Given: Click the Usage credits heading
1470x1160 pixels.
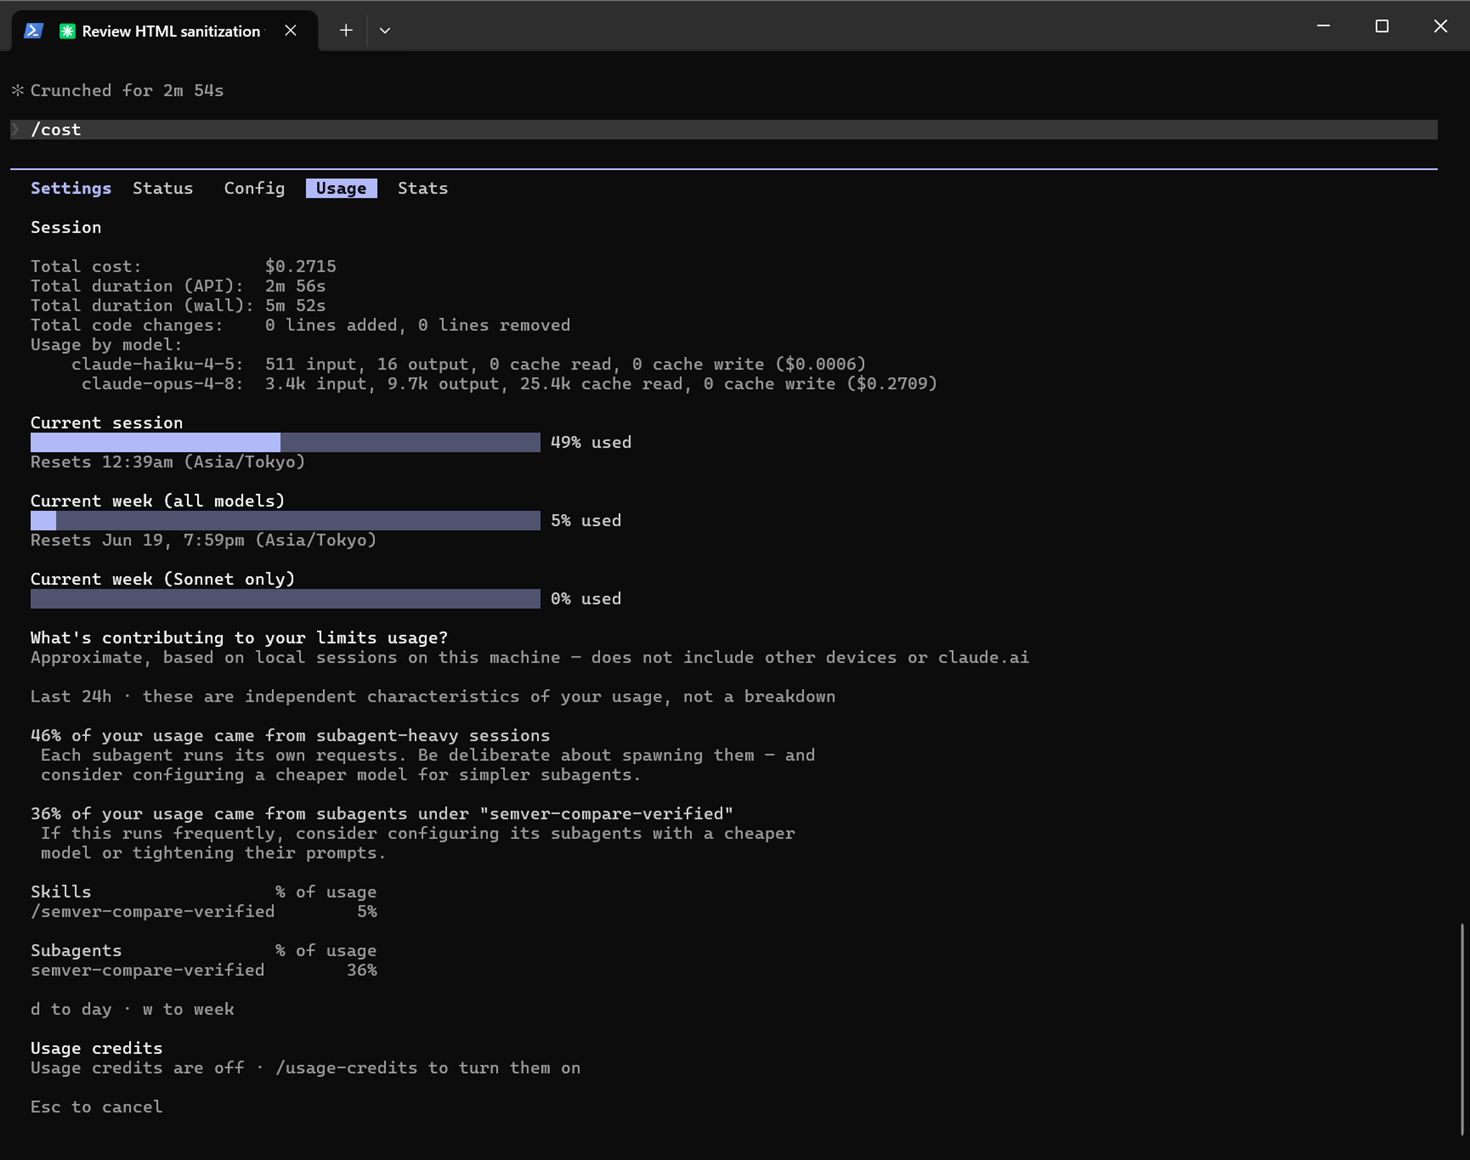Looking at the screenshot, I should [96, 1048].
